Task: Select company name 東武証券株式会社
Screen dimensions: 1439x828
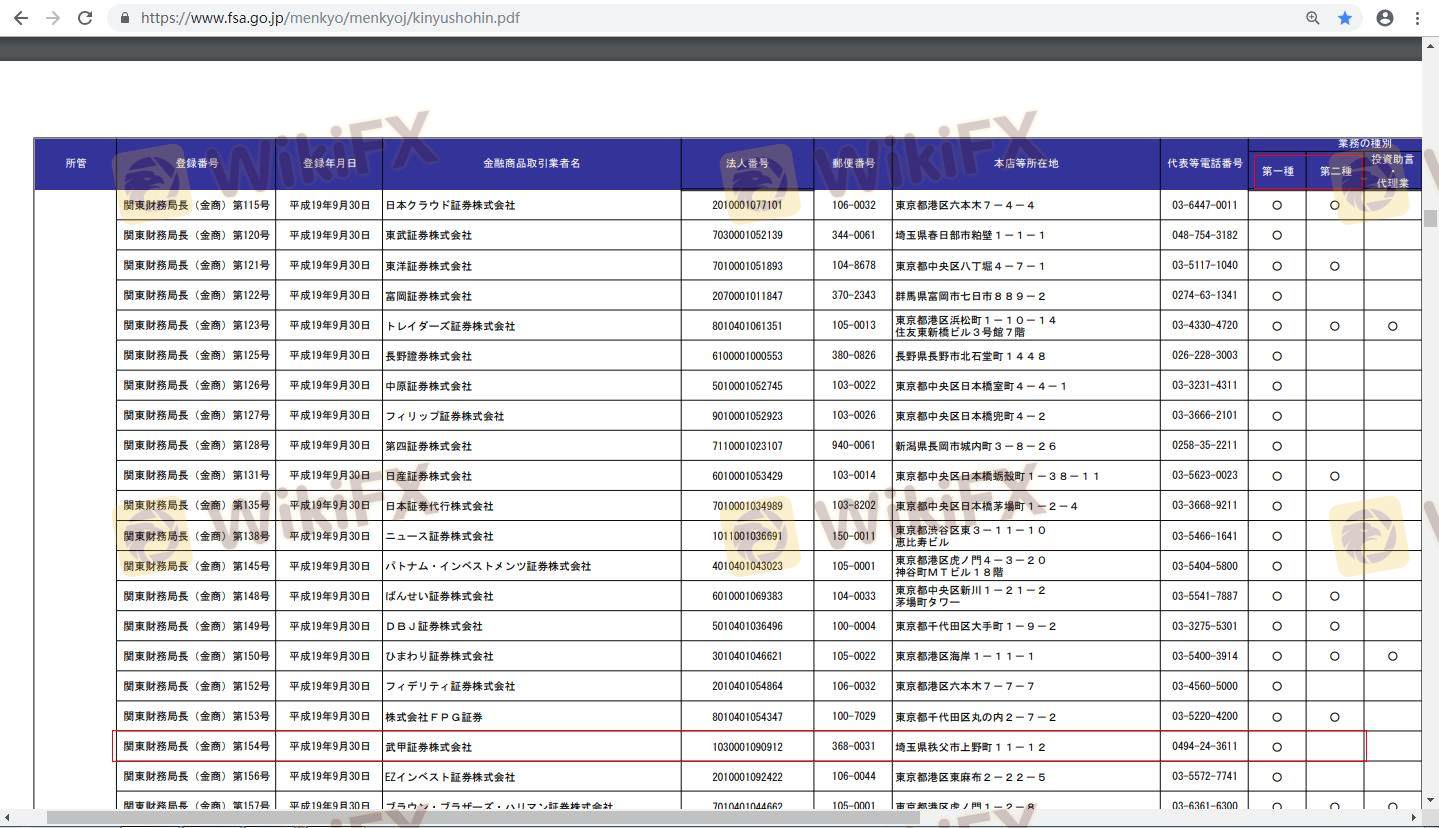Action: coord(428,236)
